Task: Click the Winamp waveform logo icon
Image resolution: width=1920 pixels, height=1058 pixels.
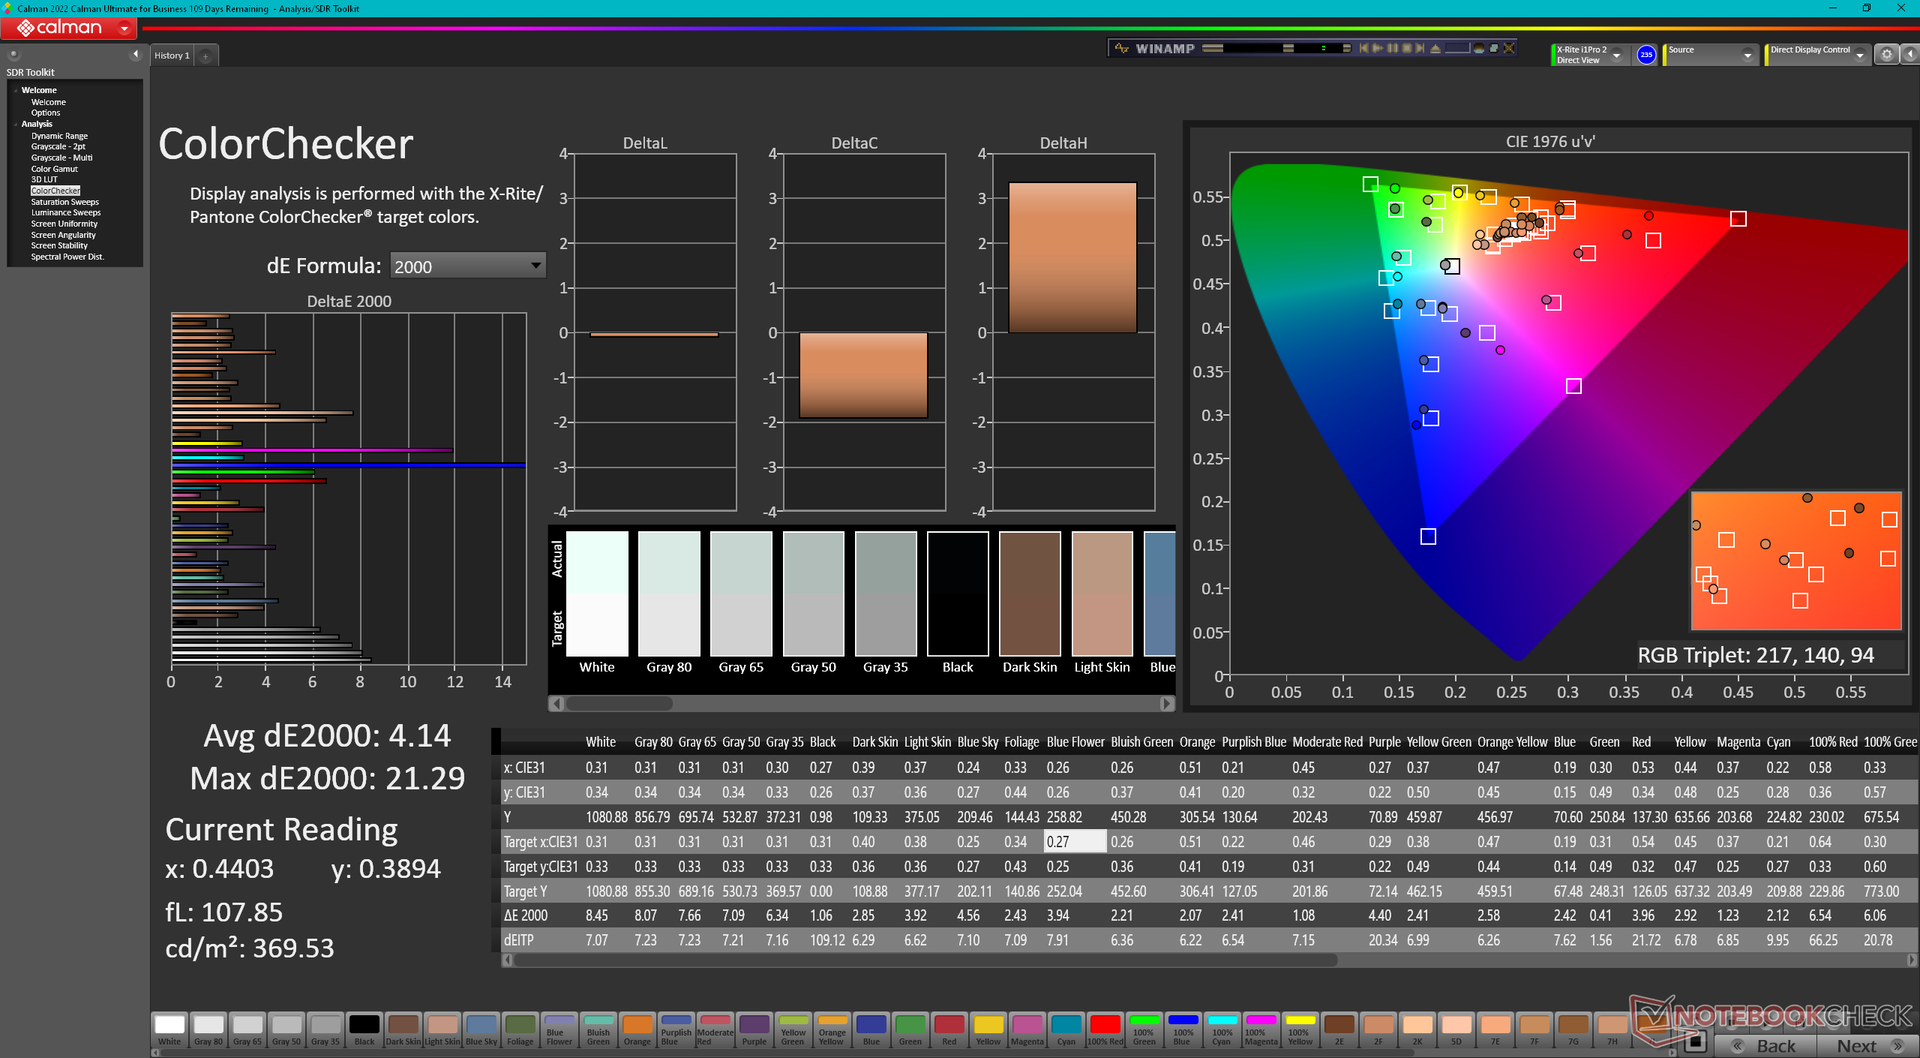Action: (x=1122, y=48)
